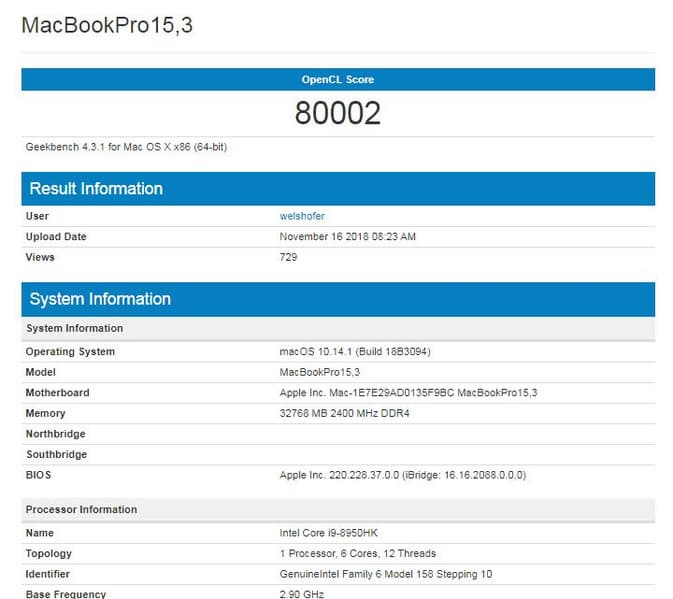Select the 2.90 GHz frequency value

tap(301, 594)
